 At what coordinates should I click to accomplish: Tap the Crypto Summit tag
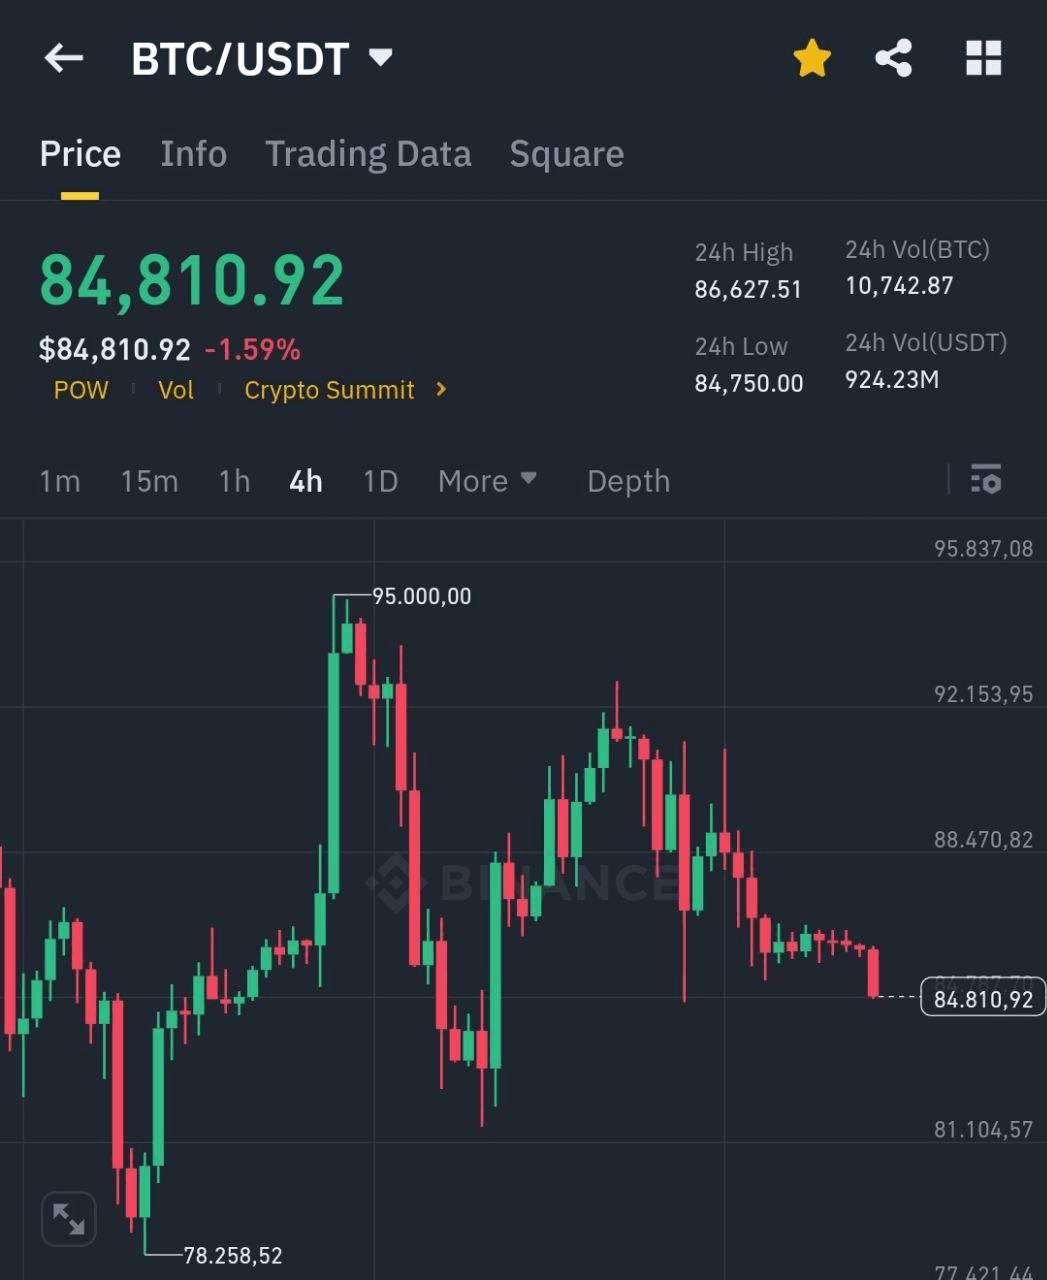click(329, 390)
